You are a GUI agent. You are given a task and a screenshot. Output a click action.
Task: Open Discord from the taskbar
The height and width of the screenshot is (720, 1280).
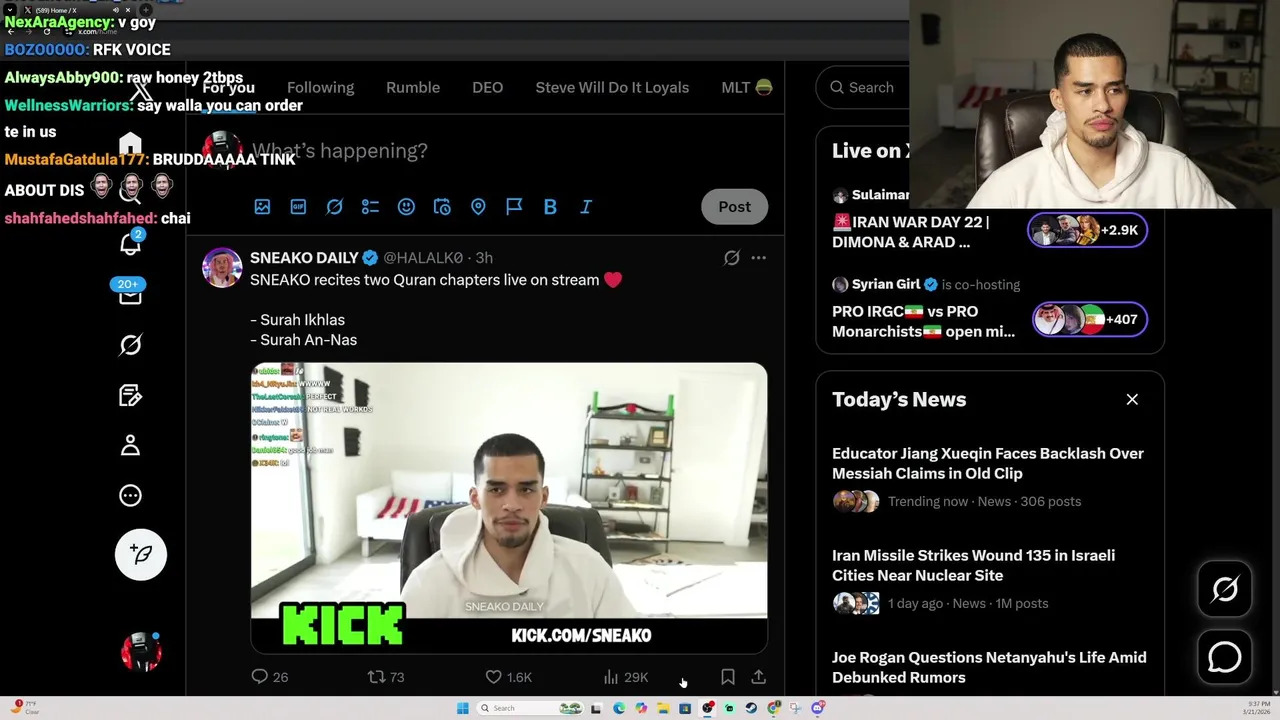(818, 708)
